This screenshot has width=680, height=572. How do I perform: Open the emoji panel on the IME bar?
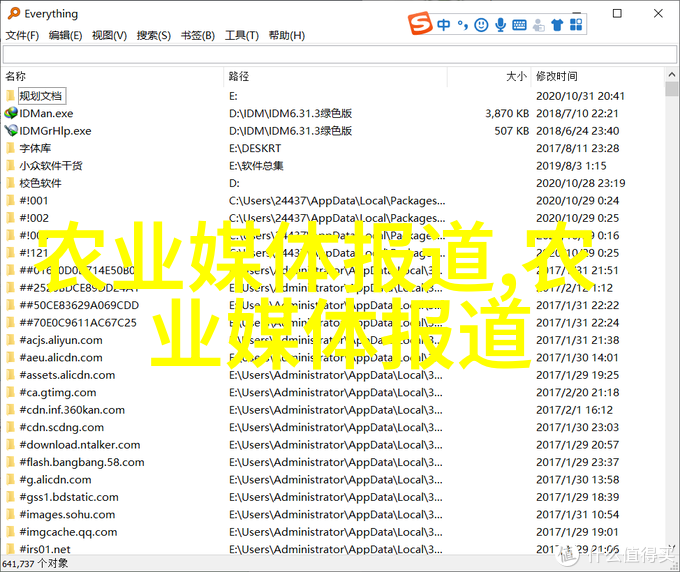point(481,25)
